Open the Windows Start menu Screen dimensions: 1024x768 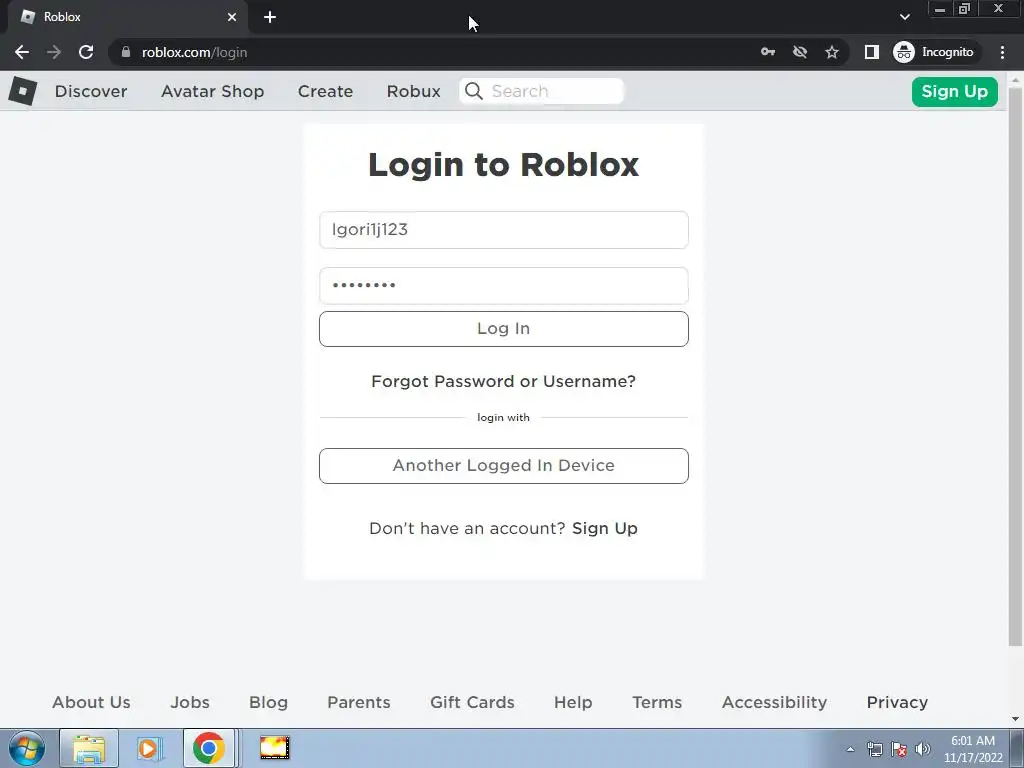27,748
